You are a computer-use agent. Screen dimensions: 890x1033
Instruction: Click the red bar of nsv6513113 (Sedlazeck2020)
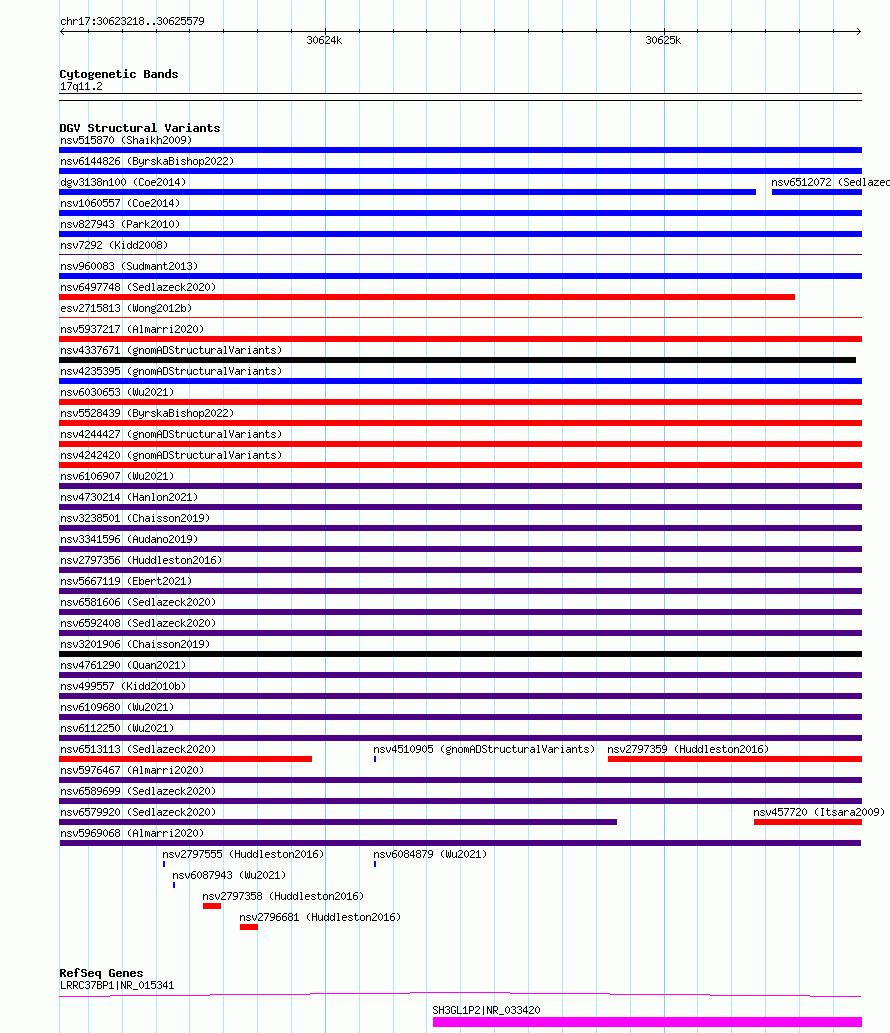coord(185,760)
